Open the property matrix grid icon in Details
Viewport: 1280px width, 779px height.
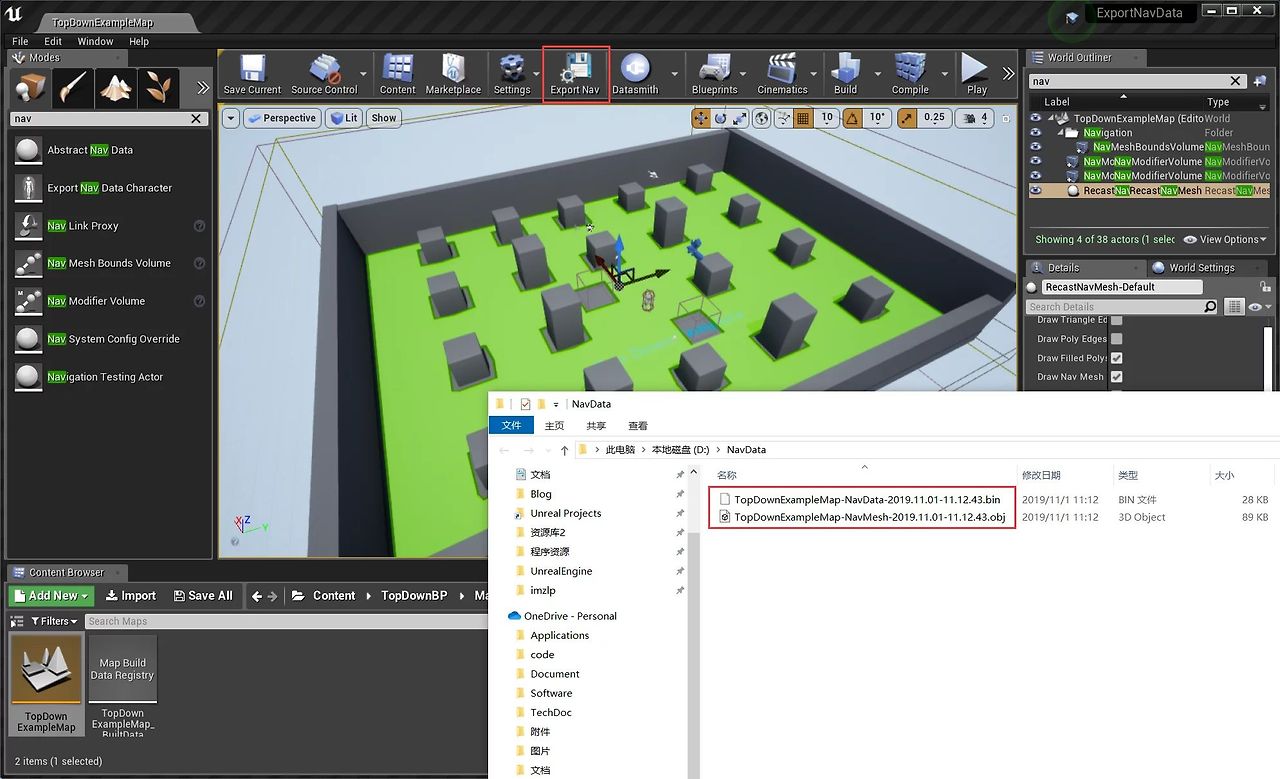1235,307
